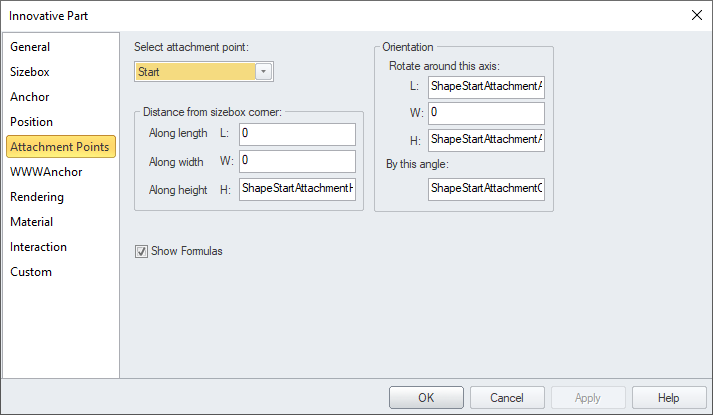Click the Select attachment point label
This screenshot has height=415, width=713.
point(191,47)
